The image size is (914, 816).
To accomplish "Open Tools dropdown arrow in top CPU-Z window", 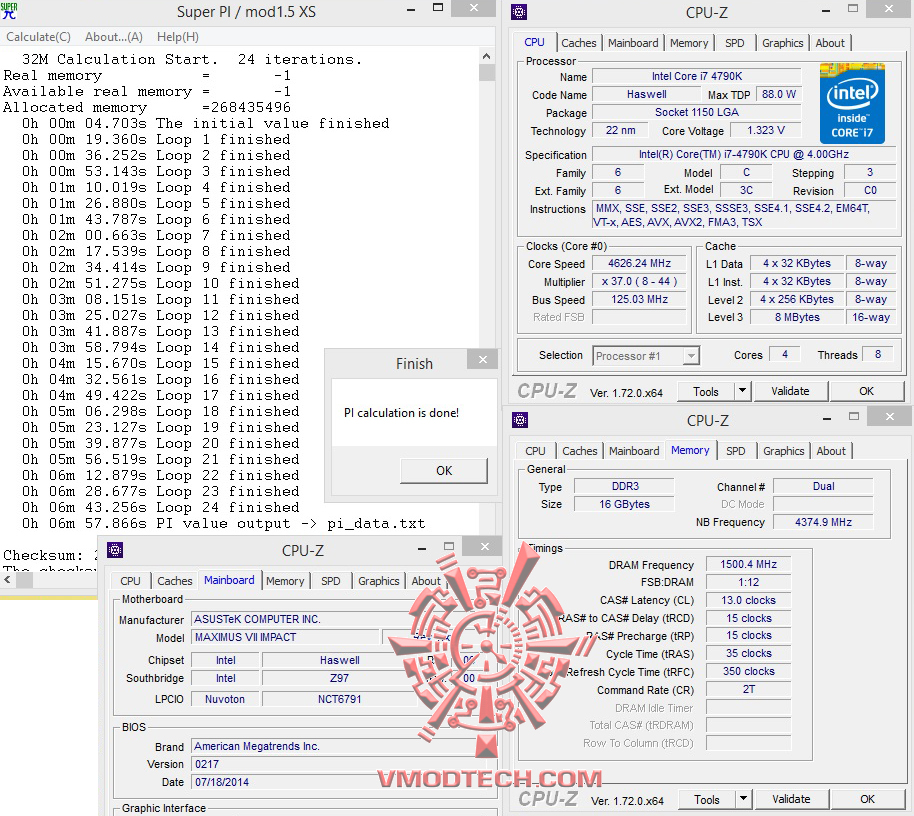I will click(742, 392).
